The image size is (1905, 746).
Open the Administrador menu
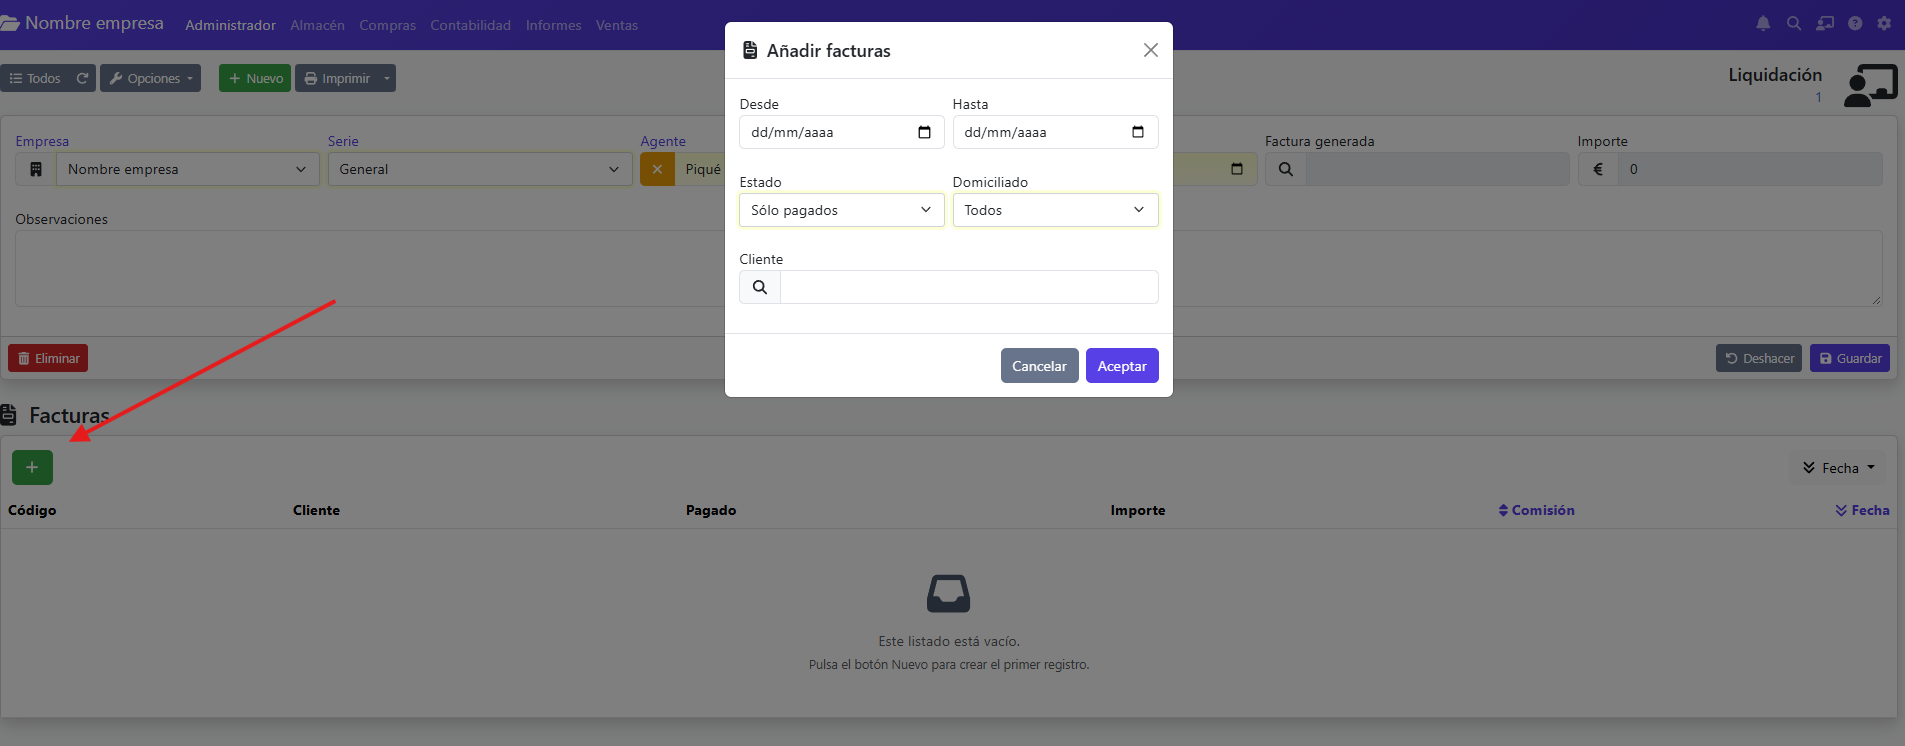(230, 25)
